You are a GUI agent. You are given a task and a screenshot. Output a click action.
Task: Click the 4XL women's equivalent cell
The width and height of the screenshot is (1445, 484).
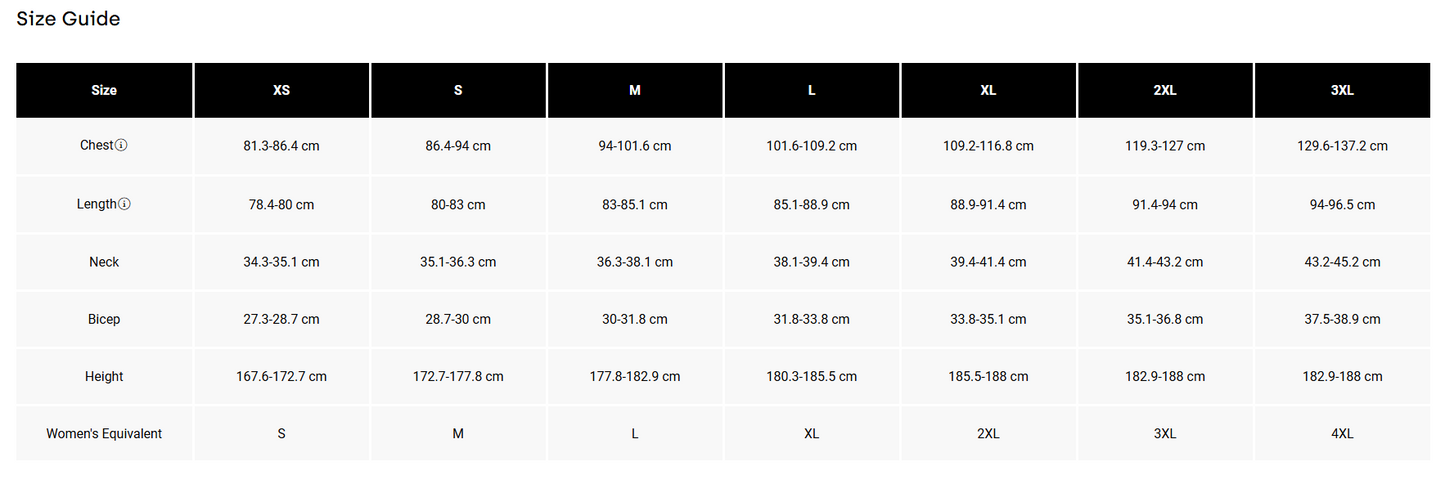click(x=1342, y=434)
